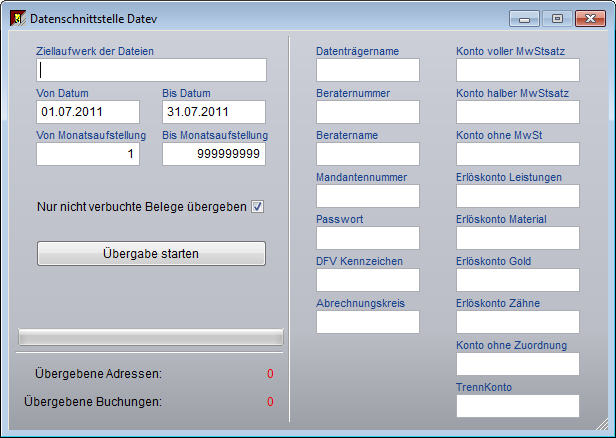Focus the TrennKonto input field
The width and height of the screenshot is (616, 438).
518,406
